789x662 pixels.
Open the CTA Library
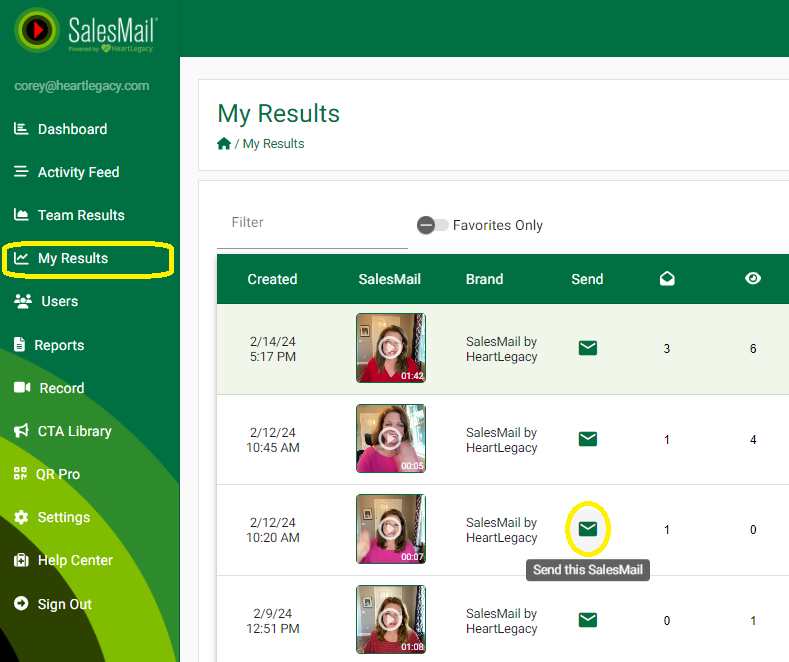pyautogui.click(x=74, y=431)
